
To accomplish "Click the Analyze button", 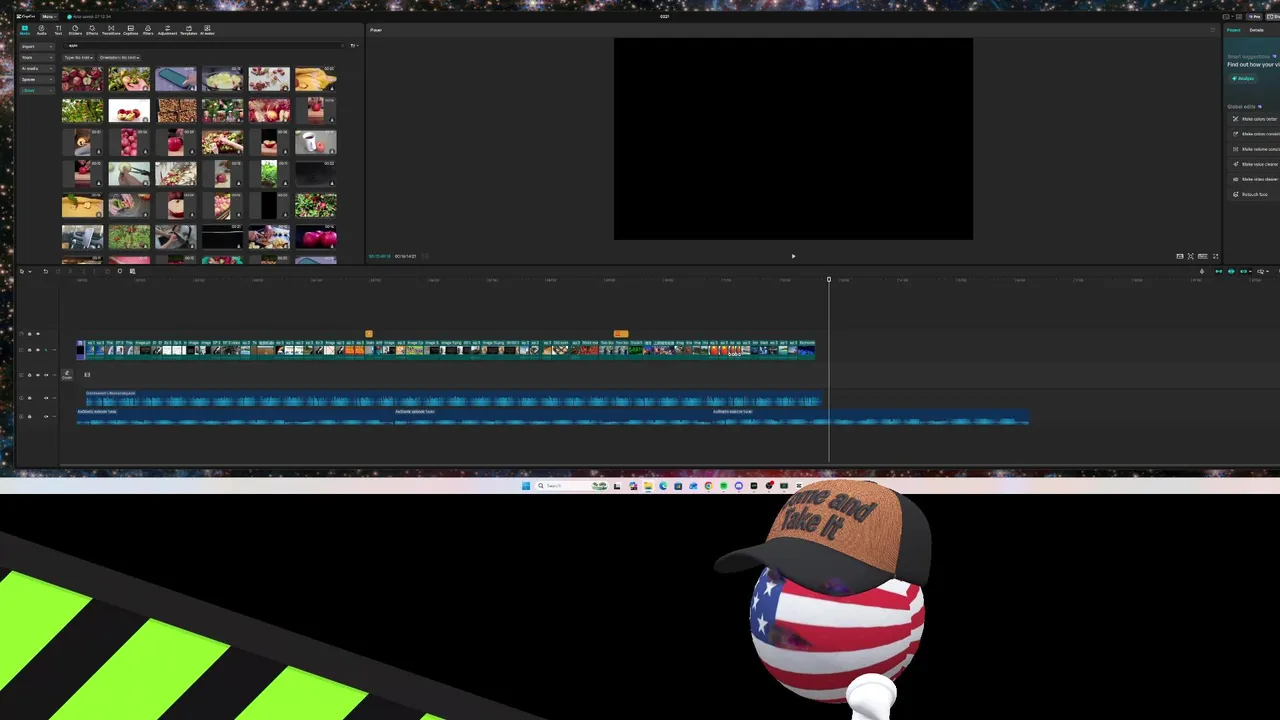I will click(1242, 78).
